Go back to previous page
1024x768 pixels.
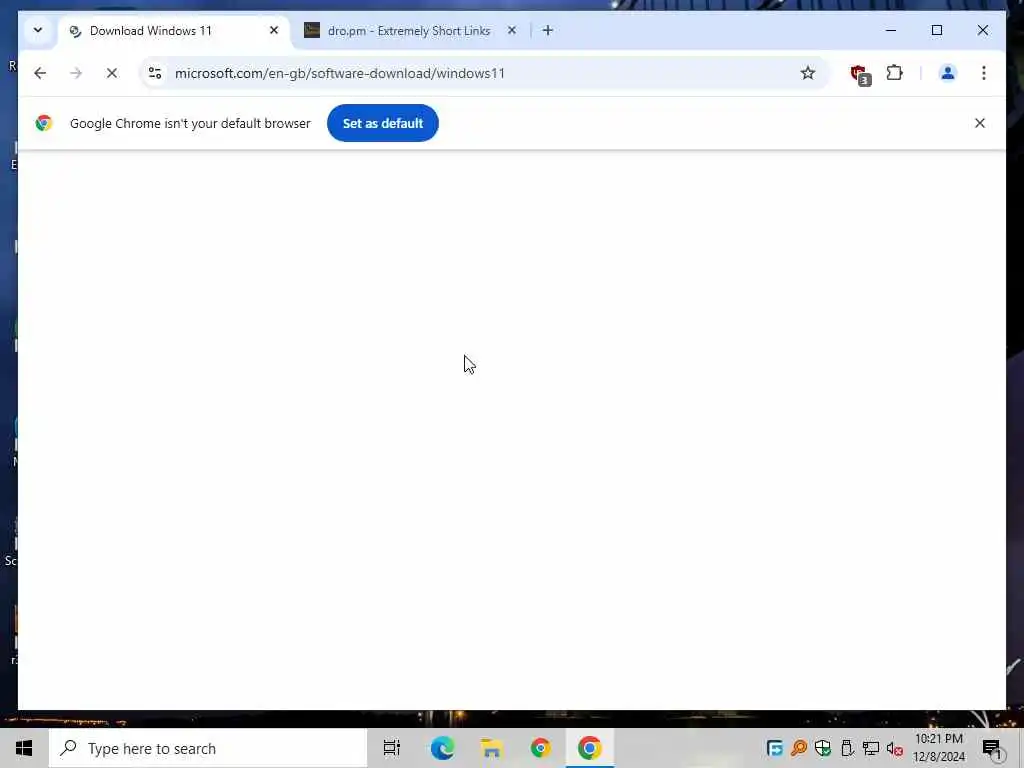(40, 73)
